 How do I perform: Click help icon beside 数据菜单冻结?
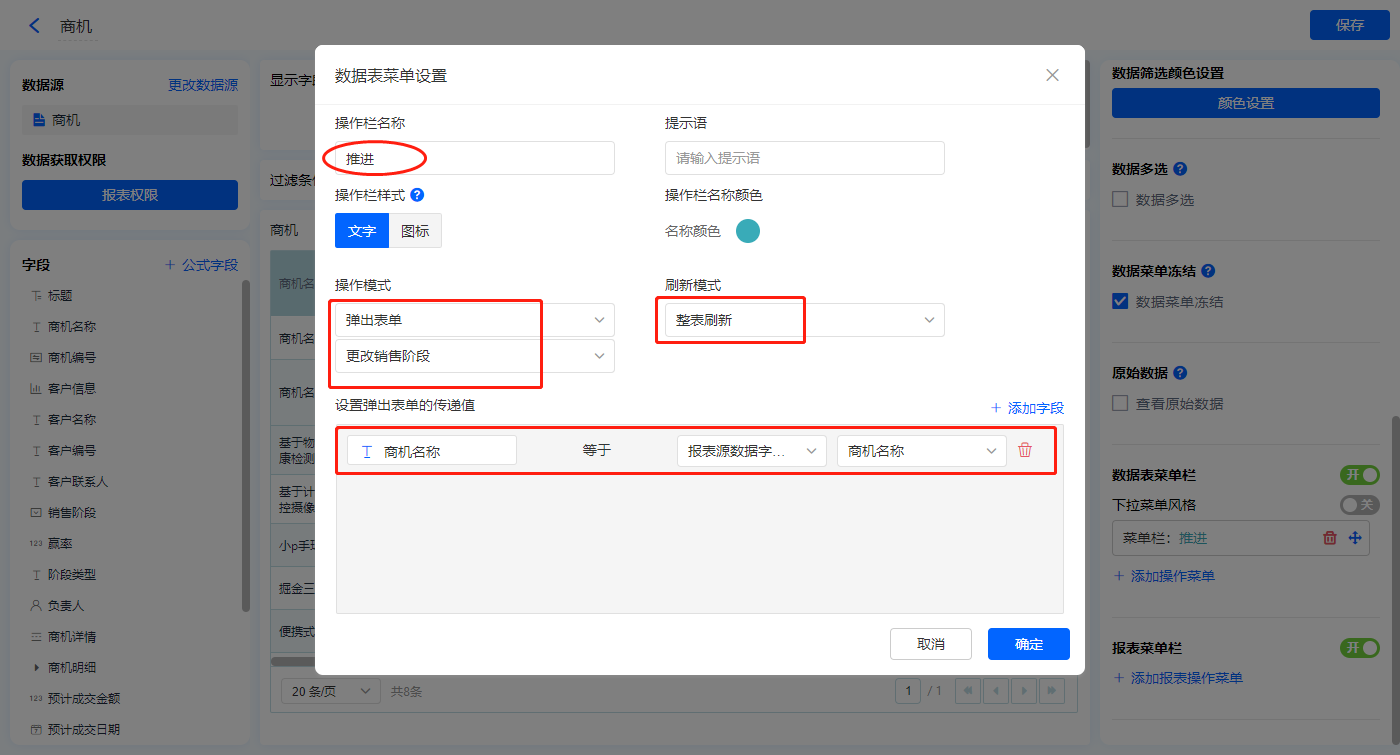(x=1208, y=271)
